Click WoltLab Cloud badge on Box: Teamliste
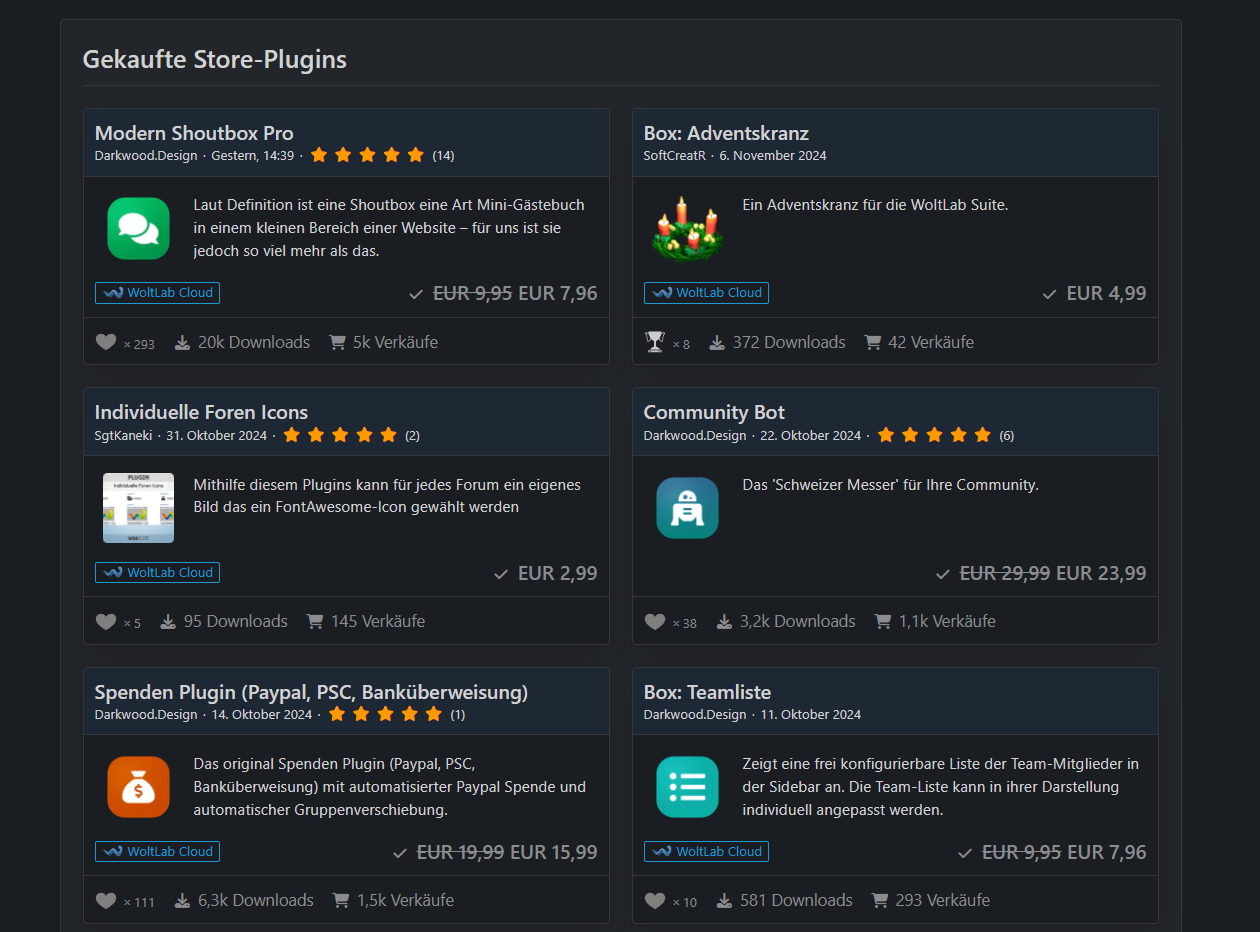The width and height of the screenshot is (1260, 932). click(x=706, y=852)
